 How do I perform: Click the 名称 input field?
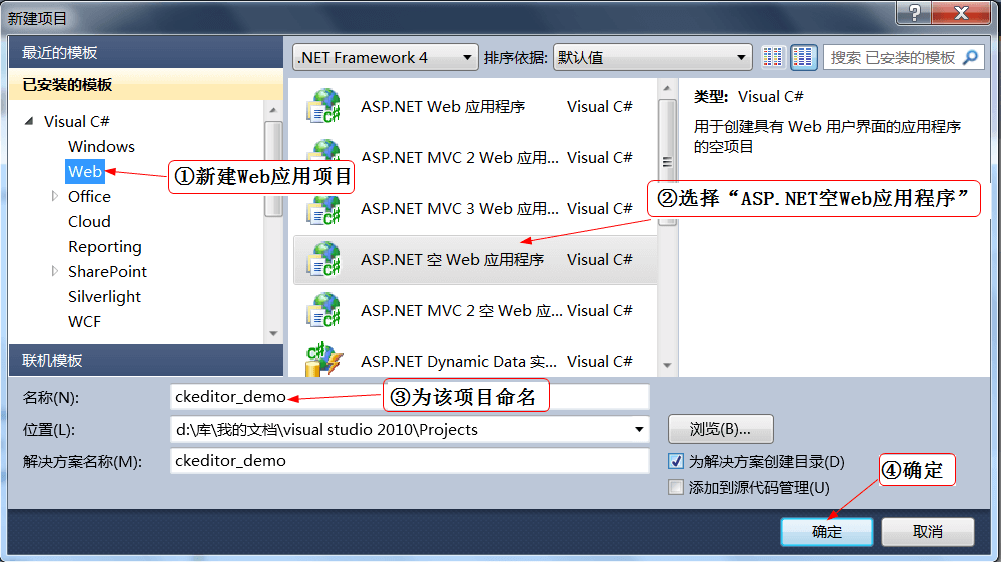(410, 397)
